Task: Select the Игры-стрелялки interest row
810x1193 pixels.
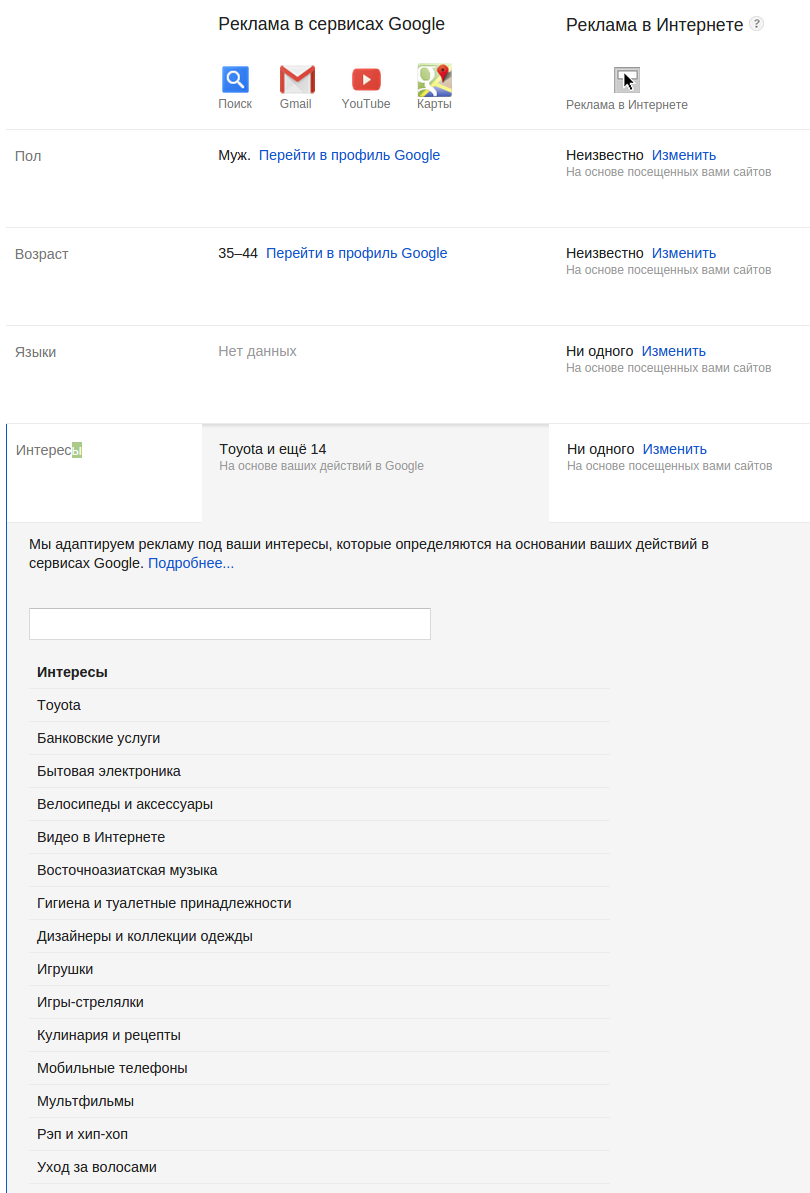Action: (x=319, y=1002)
